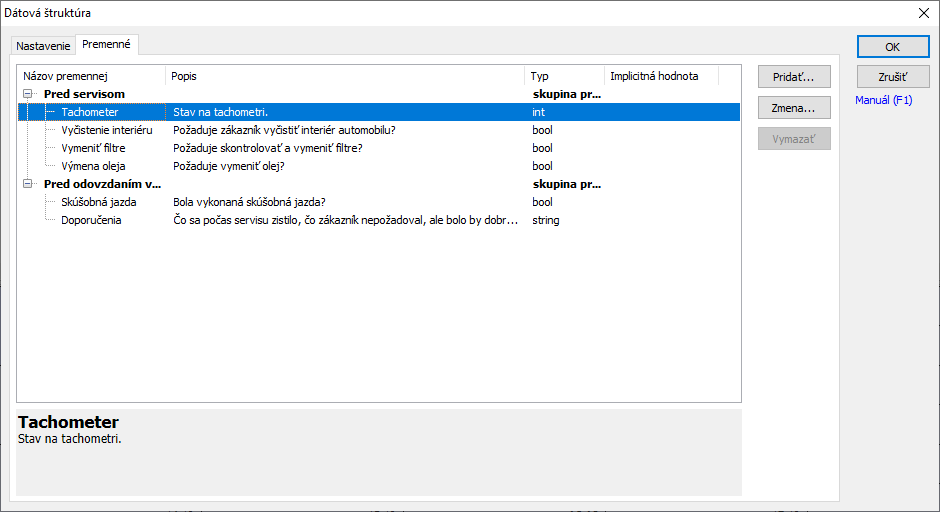This screenshot has height=512, width=940.
Task: Click the 'Implicitná hodnota' column header
Action: (x=660, y=76)
